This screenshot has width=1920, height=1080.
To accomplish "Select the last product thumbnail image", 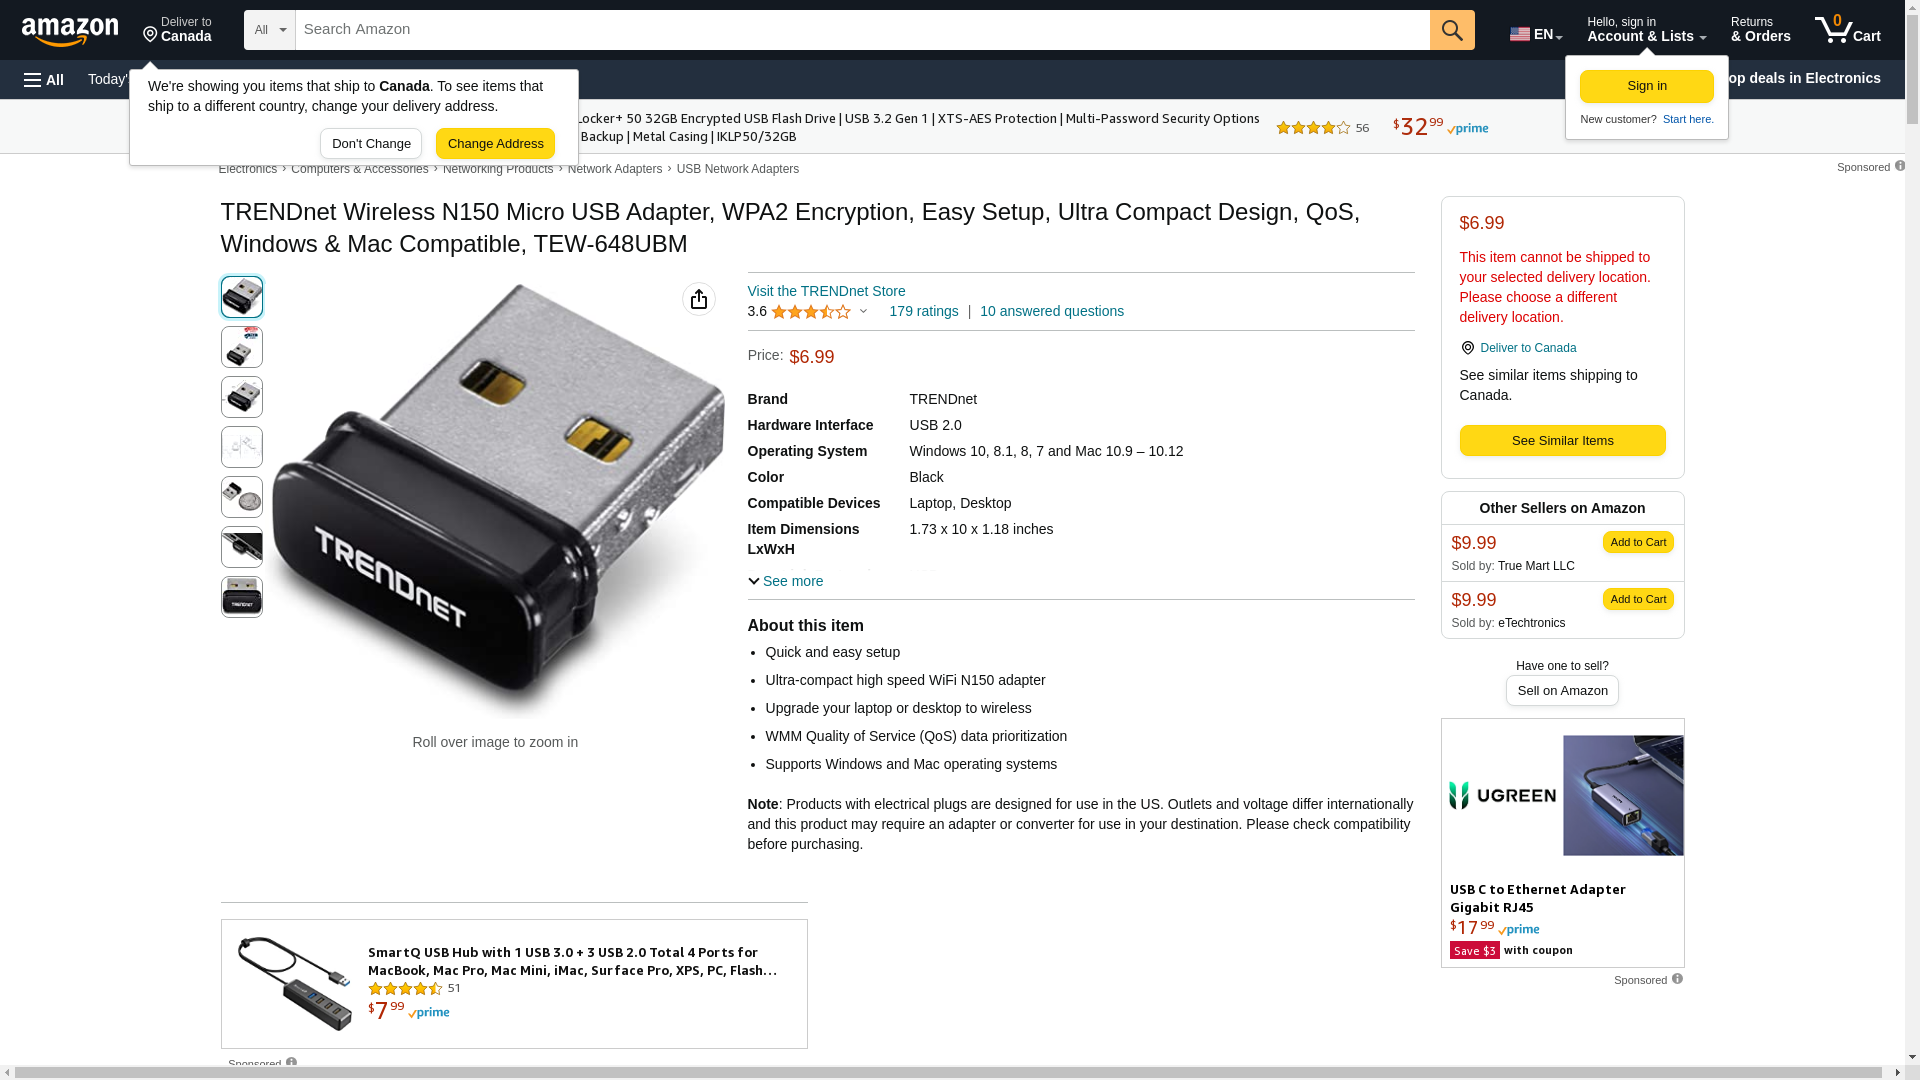I will (x=242, y=597).
